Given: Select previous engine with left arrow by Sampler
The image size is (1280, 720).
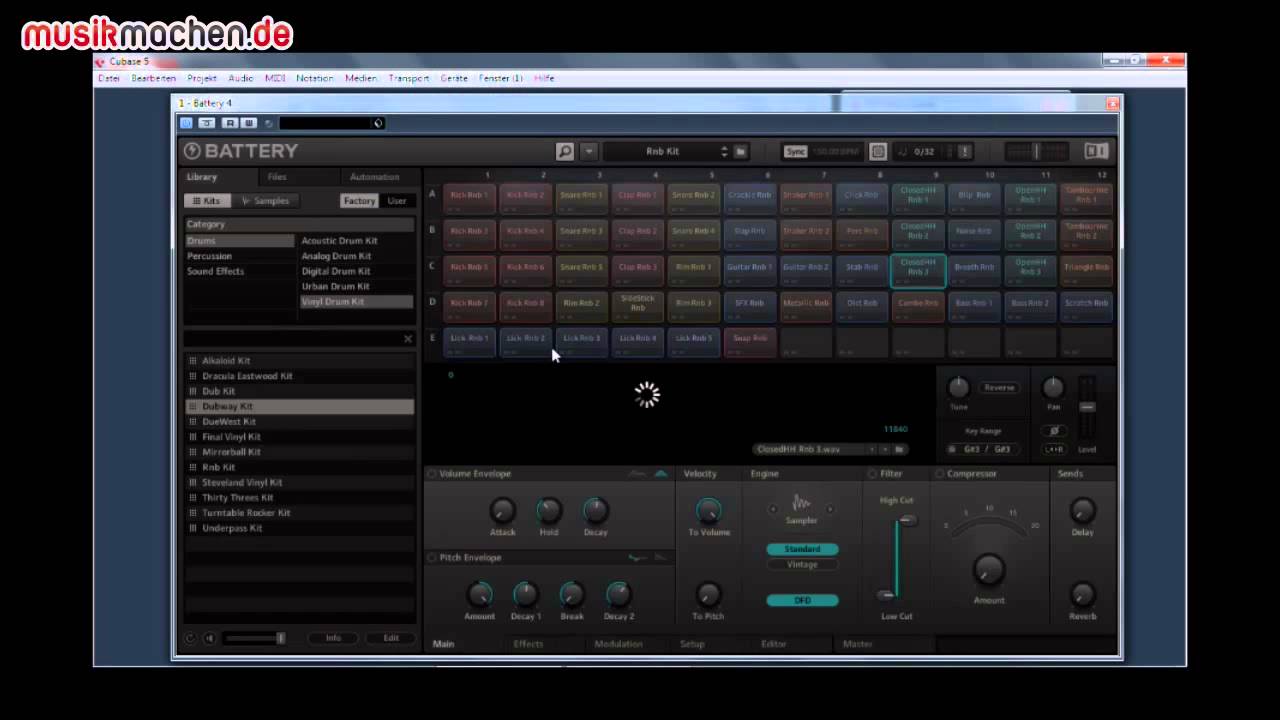Looking at the screenshot, I should (x=773, y=509).
